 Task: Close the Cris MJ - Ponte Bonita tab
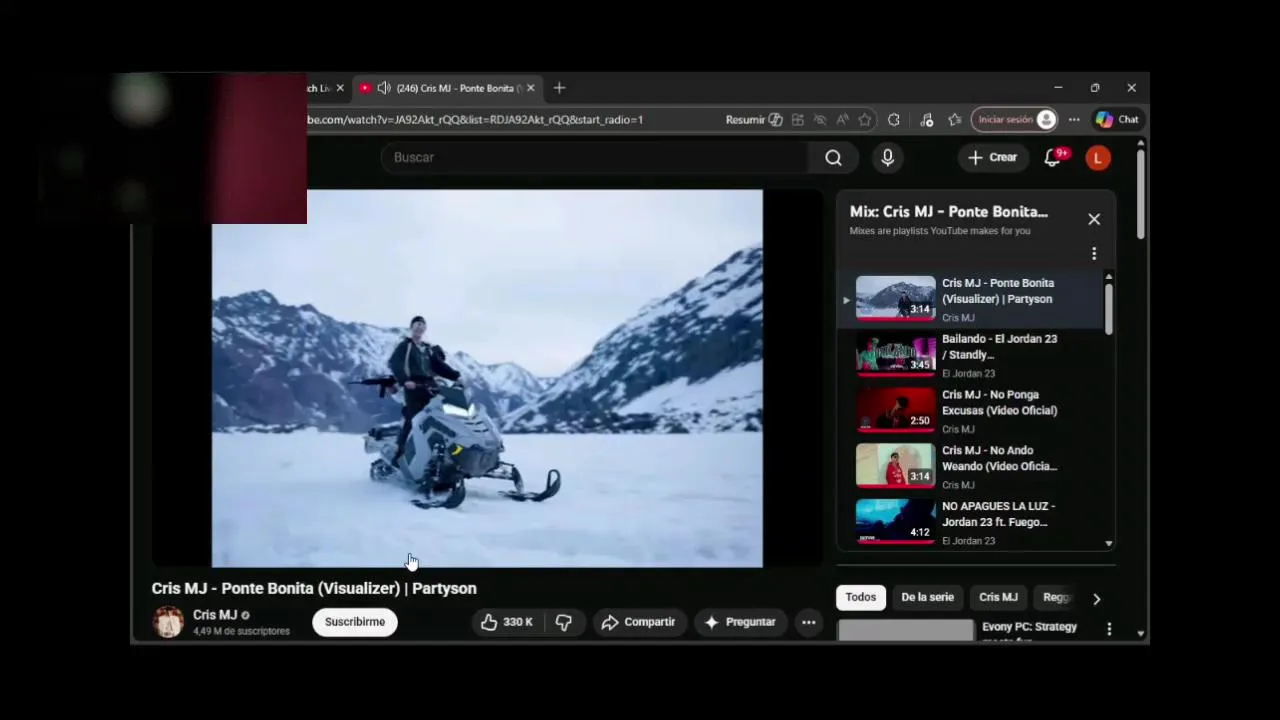pos(530,88)
